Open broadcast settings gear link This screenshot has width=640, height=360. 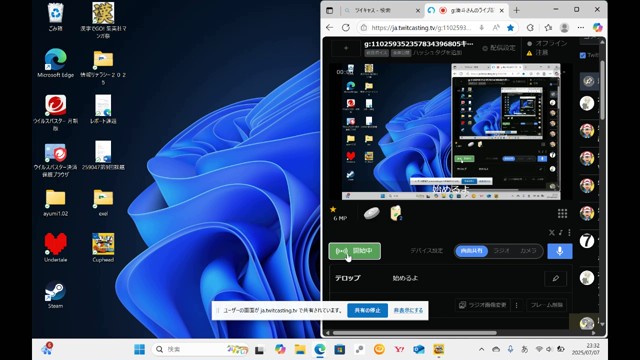coord(498,48)
